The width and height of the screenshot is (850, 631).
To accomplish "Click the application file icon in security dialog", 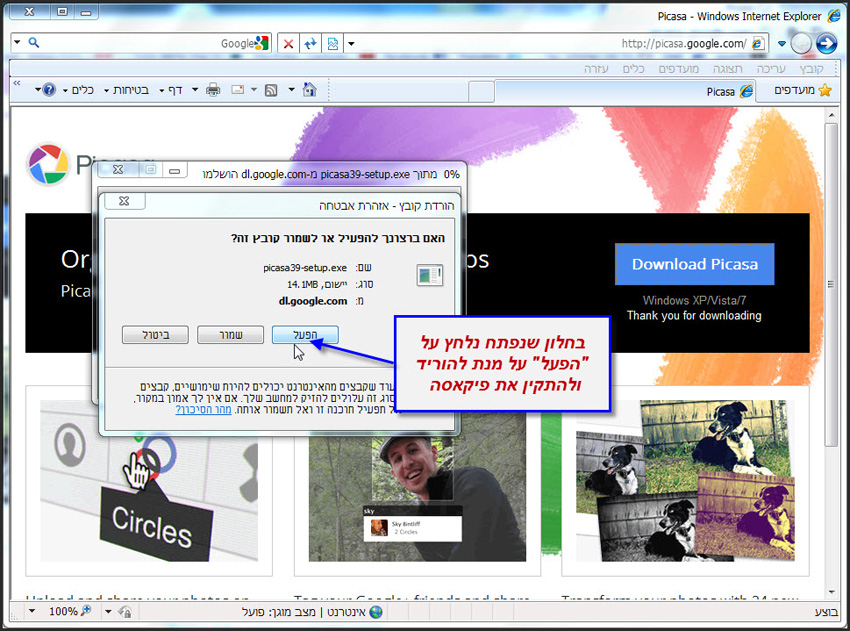I will (x=430, y=275).
